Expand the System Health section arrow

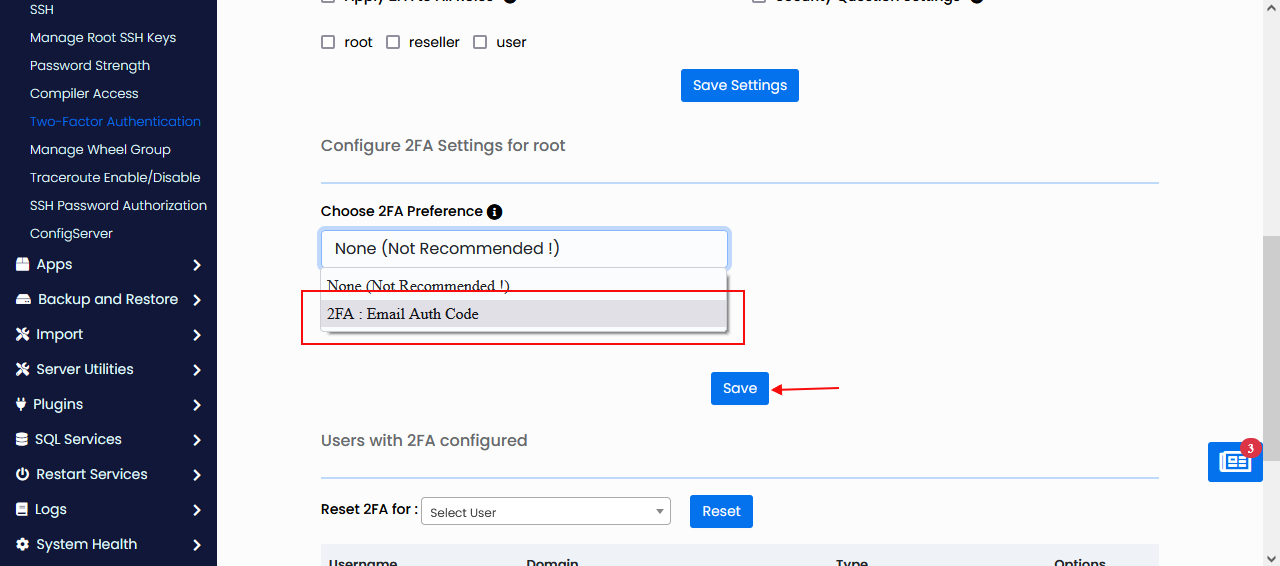pos(197,545)
